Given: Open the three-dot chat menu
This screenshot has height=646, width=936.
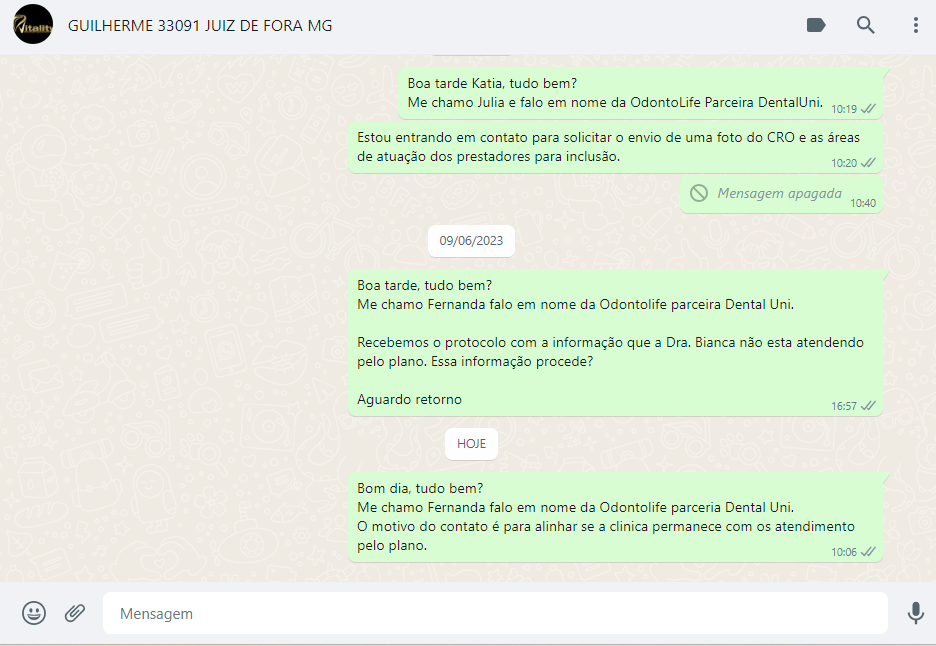Looking at the screenshot, I should [915, 25].
